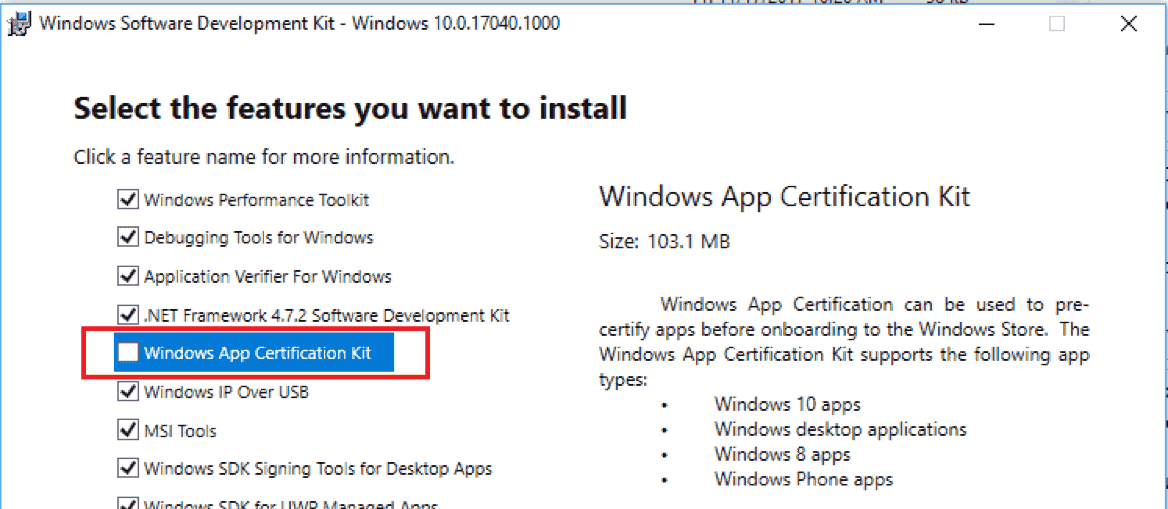The image size is (1168, 509).
Task: Uncheck Windows SDK Signing Tools for Desktop Apps
Action: point(128,468)
